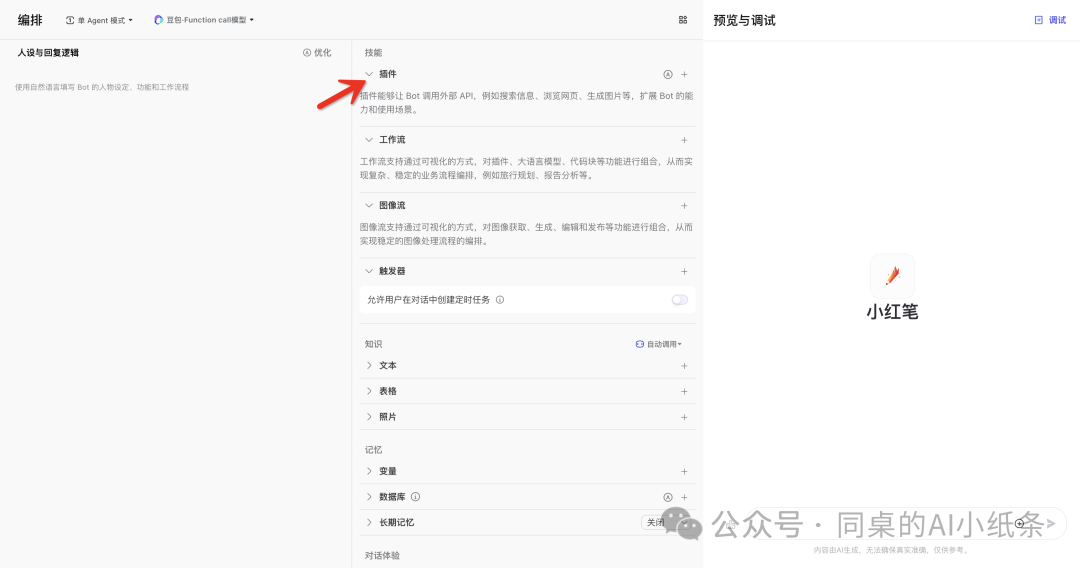Click the plus icon to add a 插件
Viewport: 1080px width, 568px height.
(x=684, y=74)
